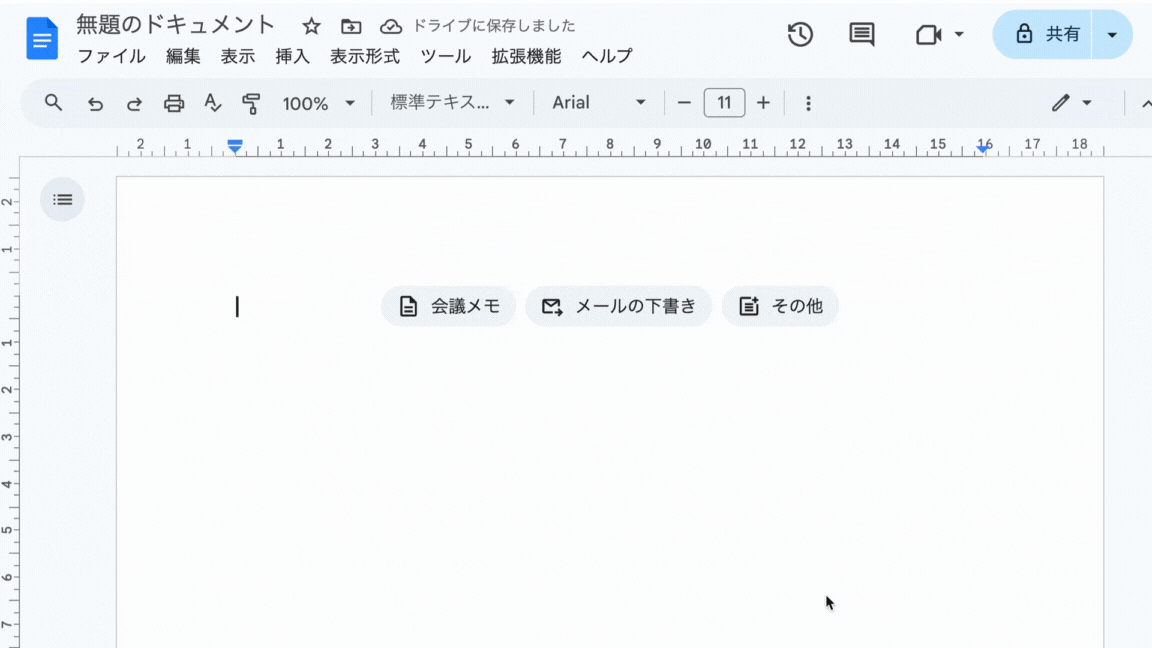This screenshot has width=1152, height=648.
Task: Insert the 会議メモ template chip
Action: [449, 306]
